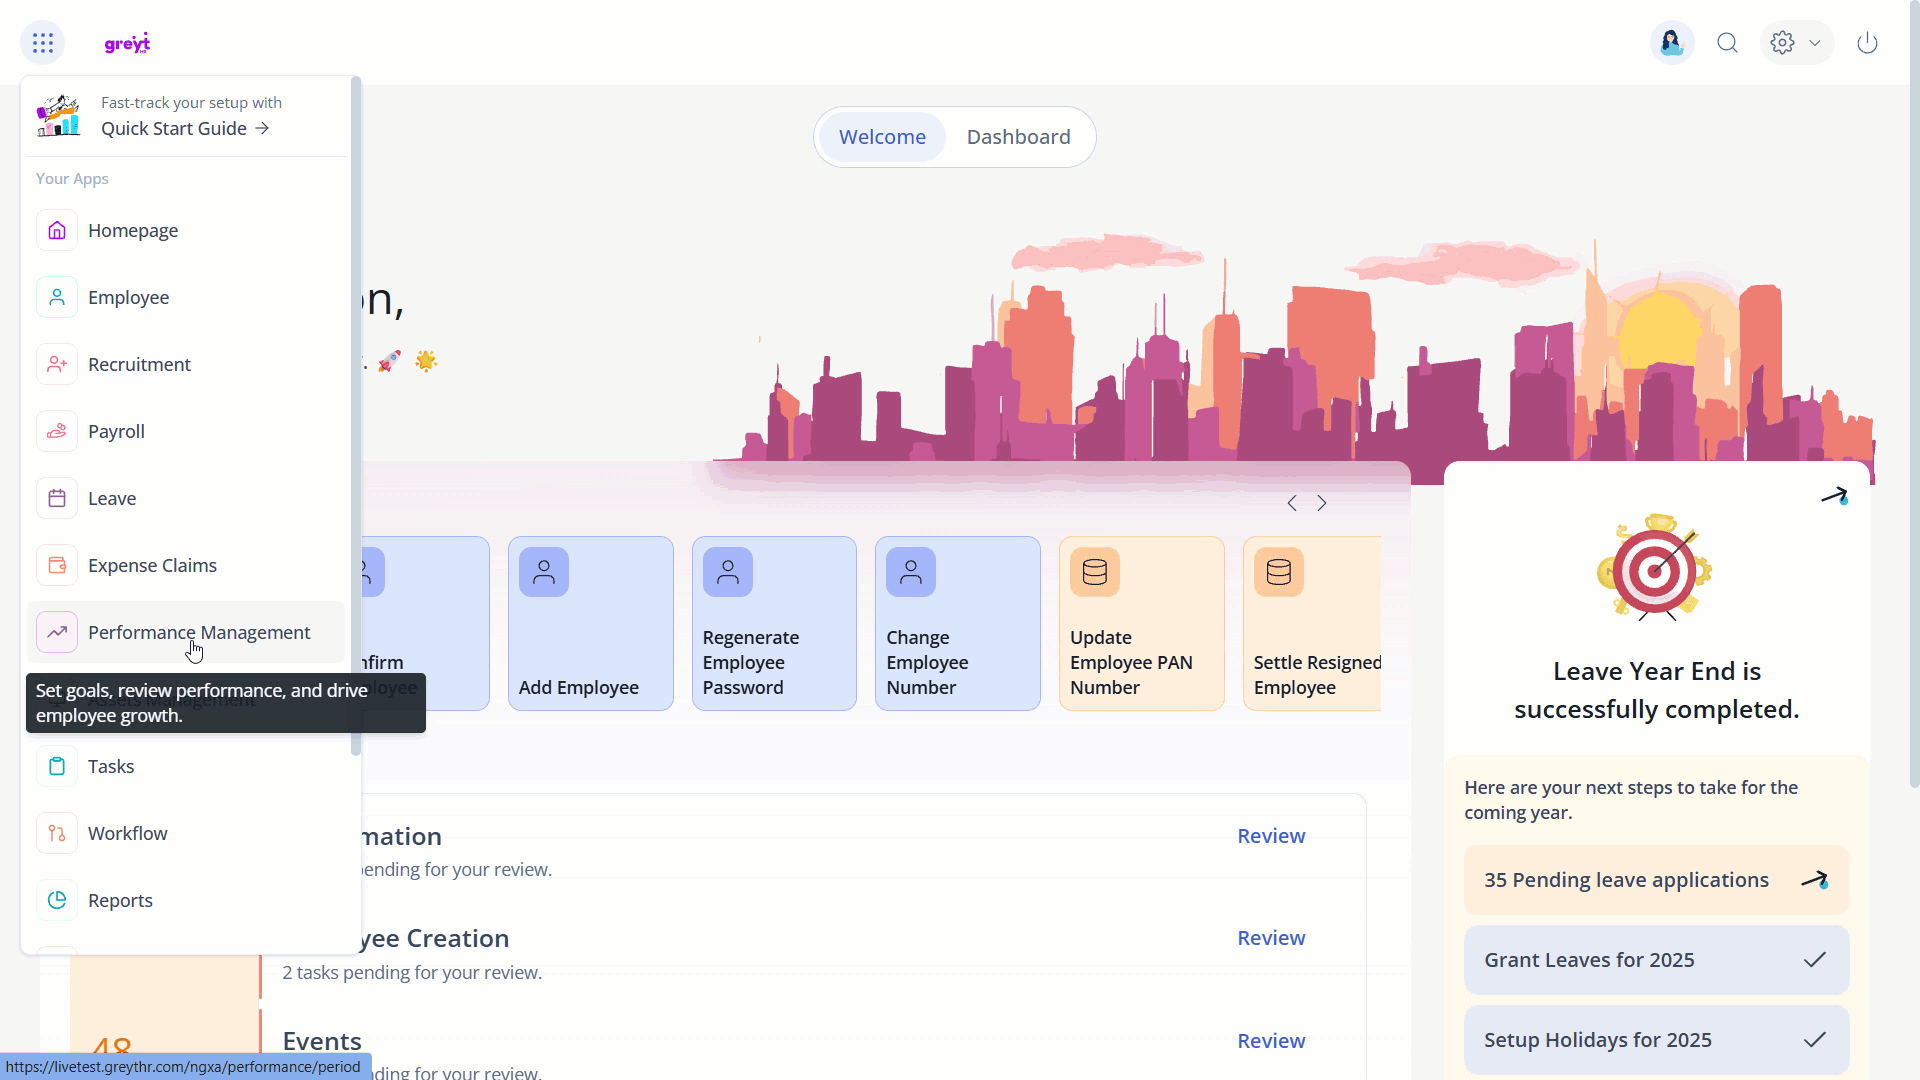This screenshot has height=1080, width=1920.
Task: Open the user profile avatar
Action: 1671,43
